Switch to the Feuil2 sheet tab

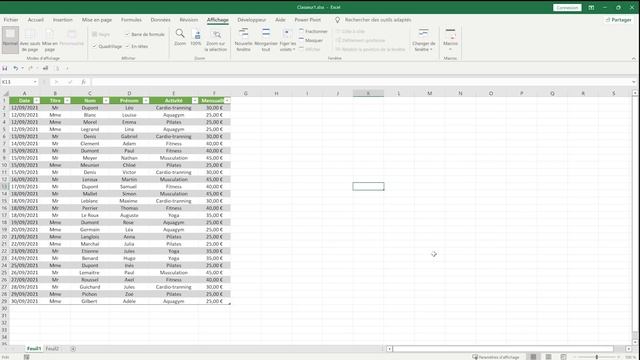click(52, 349)
